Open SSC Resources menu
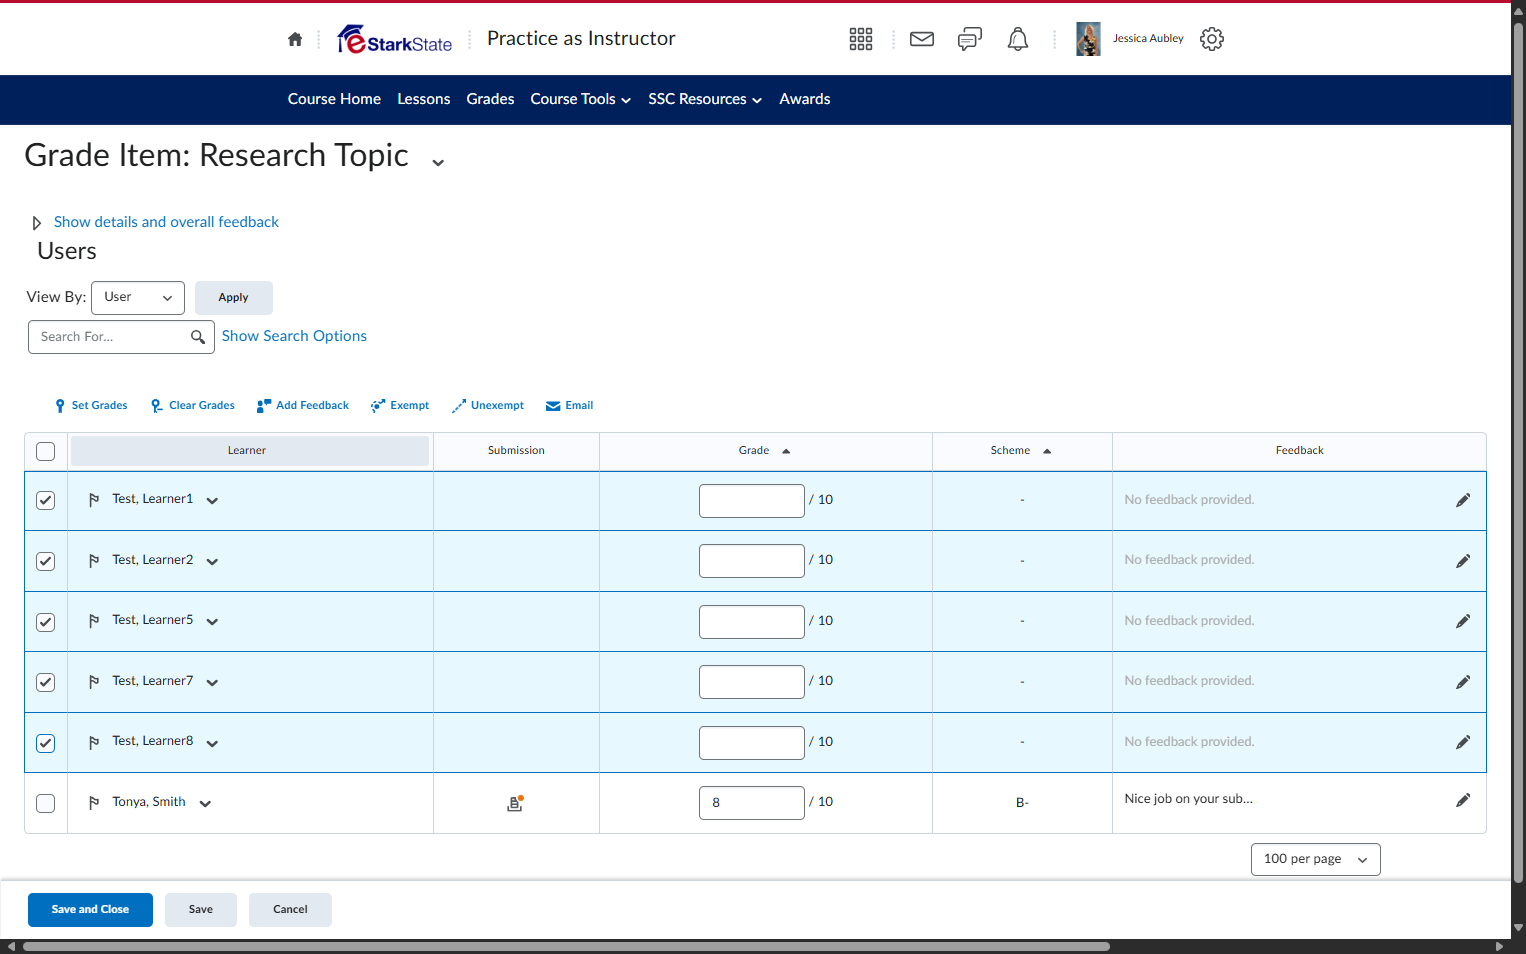The width and height of the screenshot is (1526, 954). [x=705, y=99]
